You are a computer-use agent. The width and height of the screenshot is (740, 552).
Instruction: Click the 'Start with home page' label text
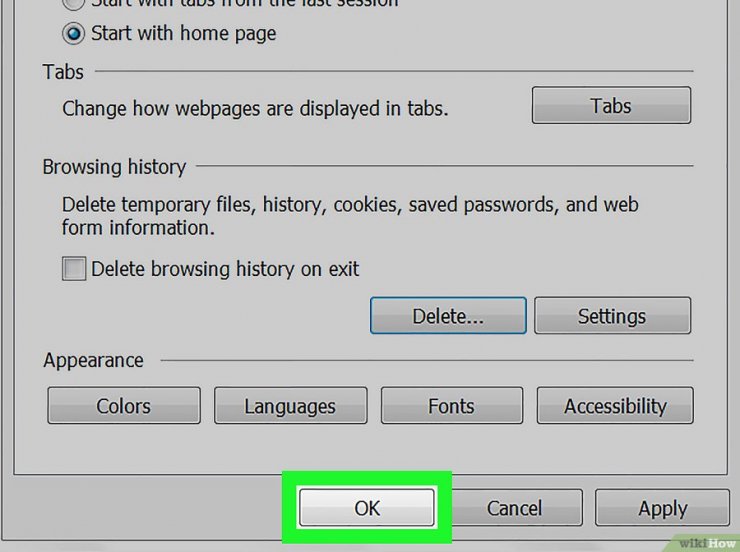[184, 33]
